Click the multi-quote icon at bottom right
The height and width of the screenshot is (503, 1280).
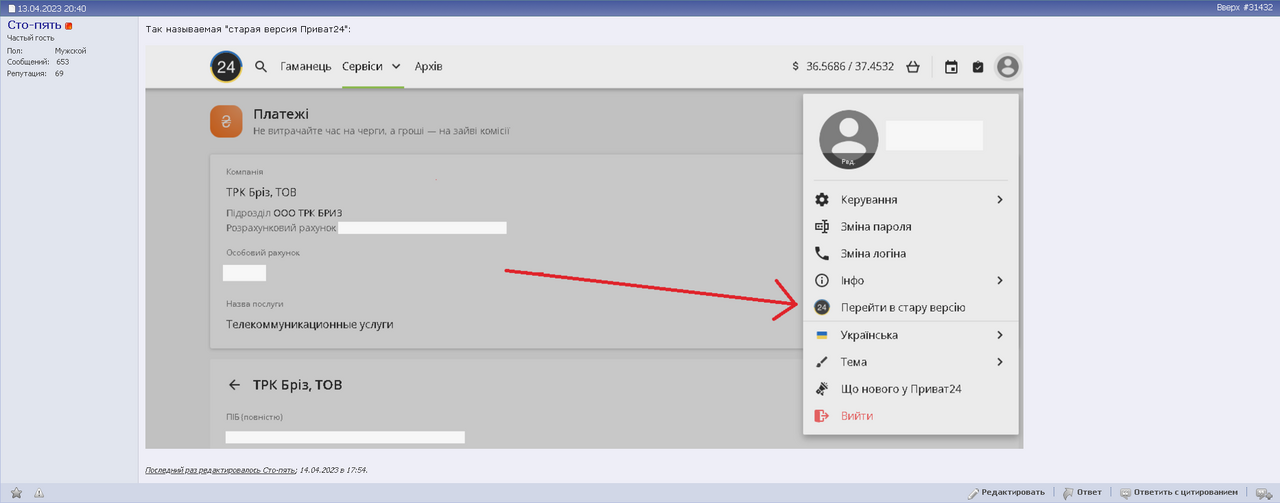coord(1263,492)
